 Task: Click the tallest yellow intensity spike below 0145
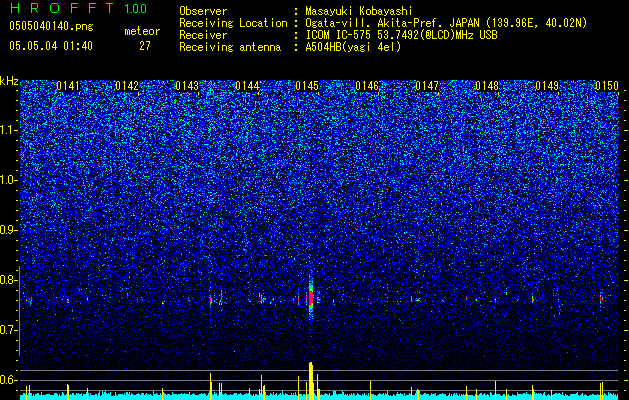tap(311, 381)
